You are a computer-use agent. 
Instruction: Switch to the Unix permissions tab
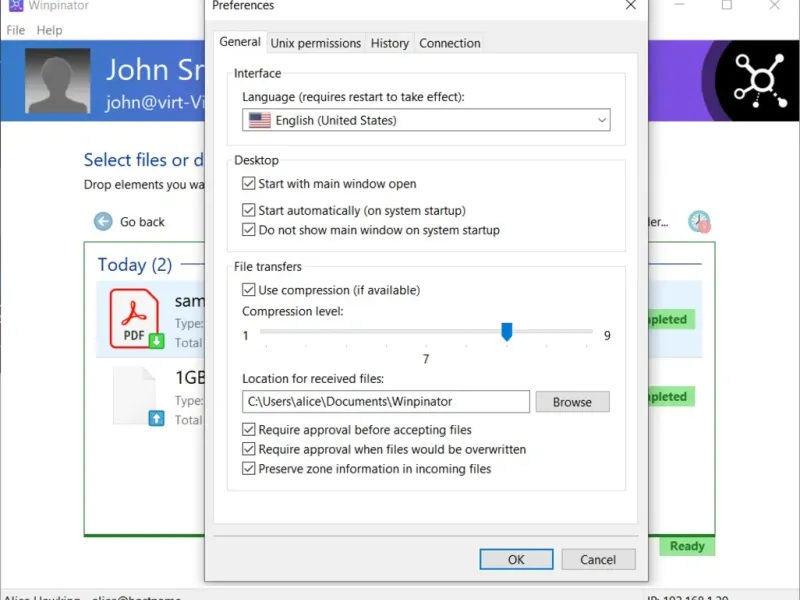tap(316, 43)
